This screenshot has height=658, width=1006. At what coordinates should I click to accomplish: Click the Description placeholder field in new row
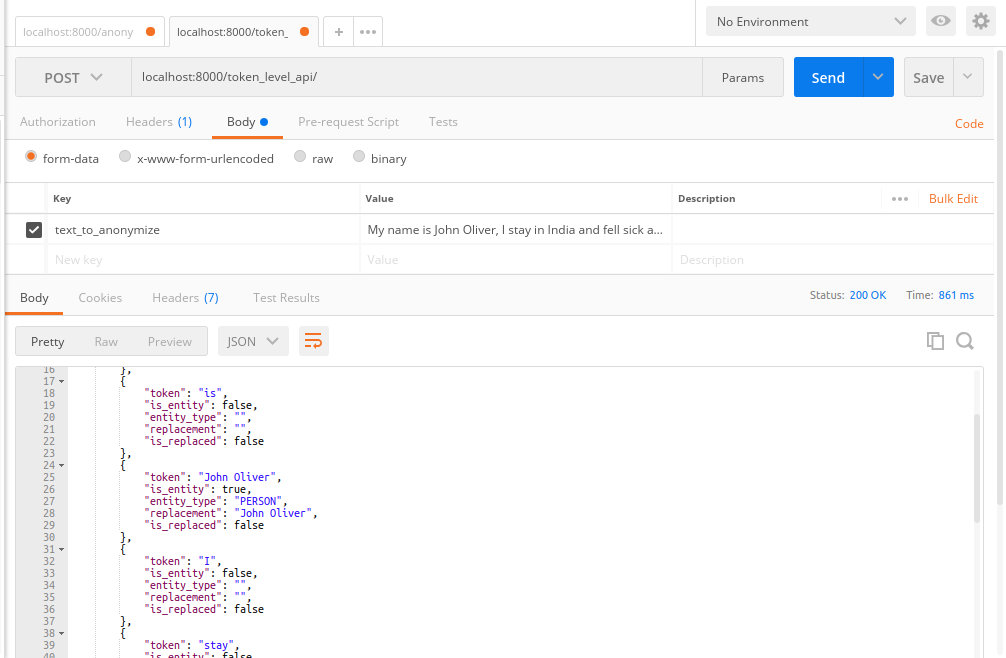[833, 260]
